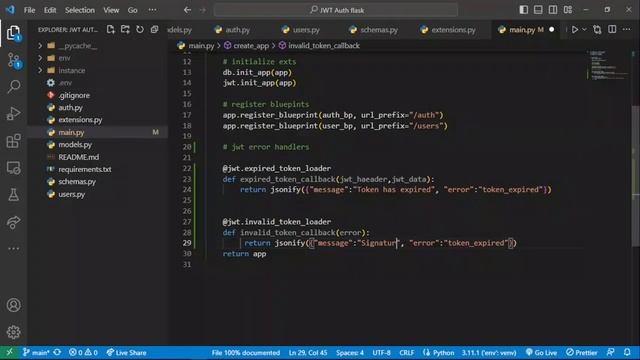Image resolution: width=640 pixels, height=360 pixels.
Task: Open the Manage settings gear
Action: 13,332
